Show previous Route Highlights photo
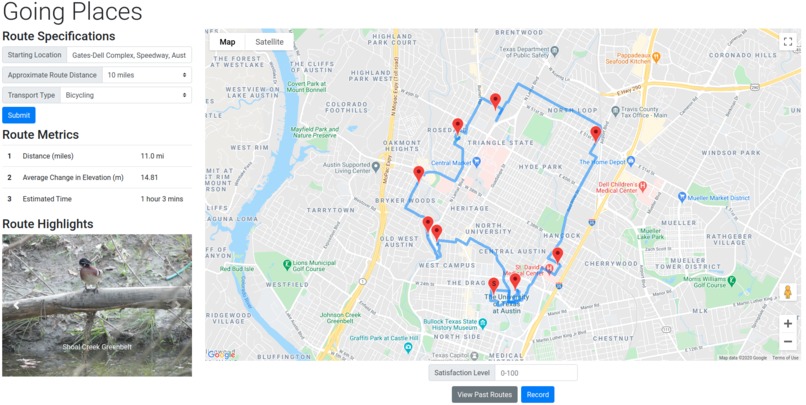This screenshot has height=405, width=806. pyautogui.click(x=16, y=305)
